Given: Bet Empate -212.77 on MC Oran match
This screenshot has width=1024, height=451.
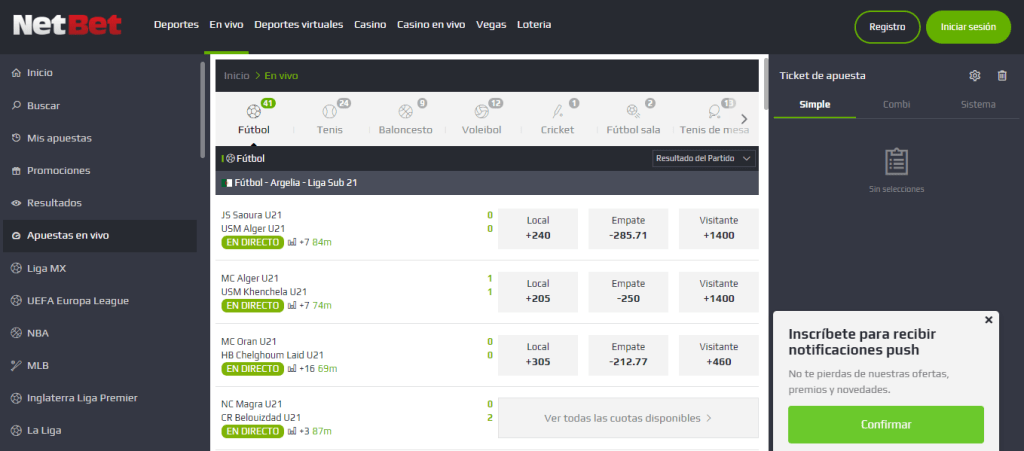Looking at the screenshot, I should [x=628, y=355].
